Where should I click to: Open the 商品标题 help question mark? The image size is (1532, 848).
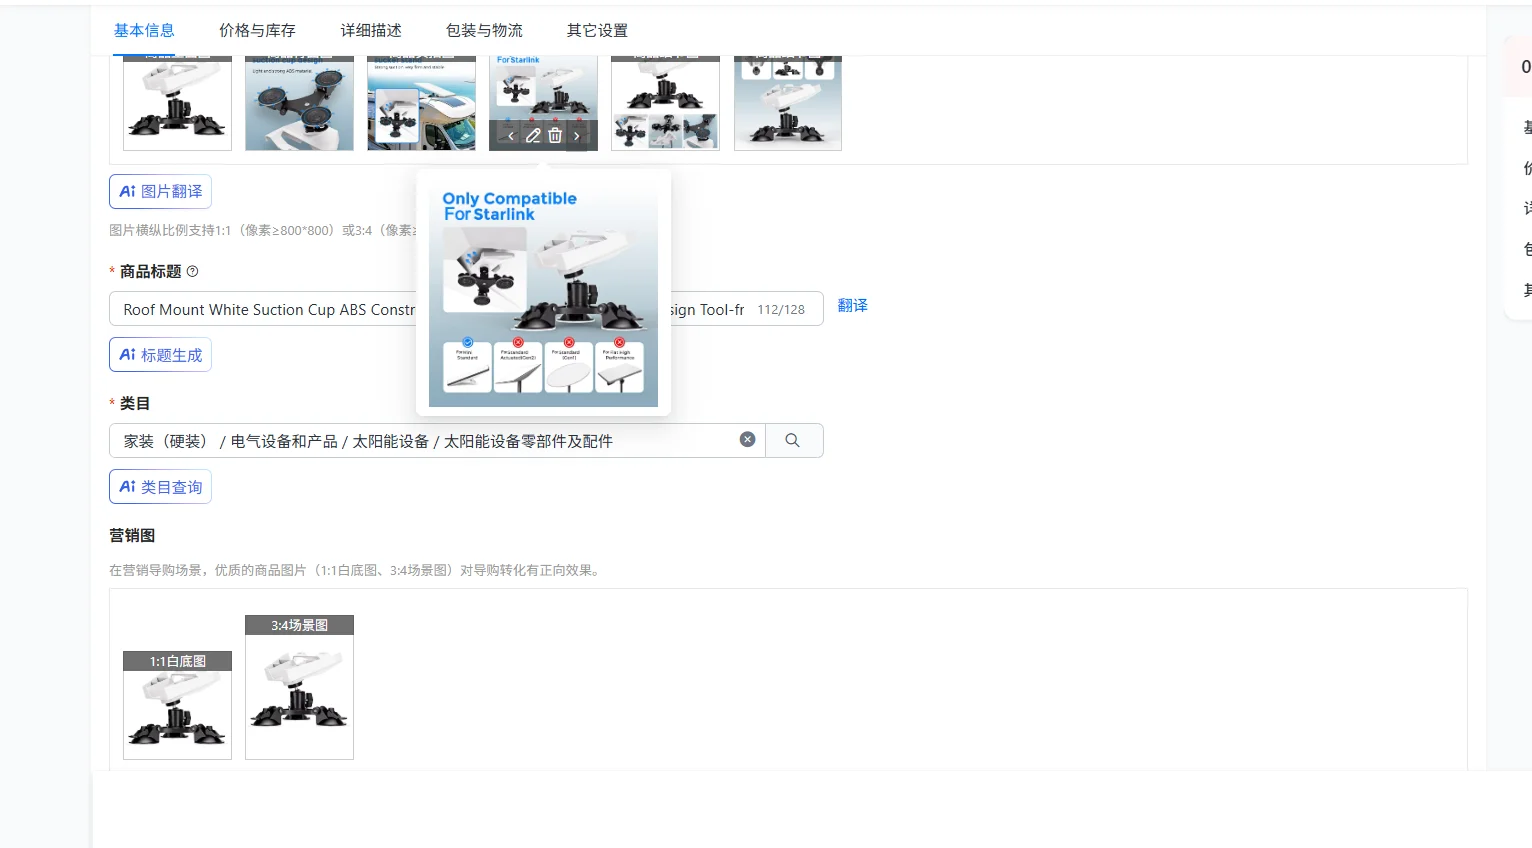click(x=193, y=271)
